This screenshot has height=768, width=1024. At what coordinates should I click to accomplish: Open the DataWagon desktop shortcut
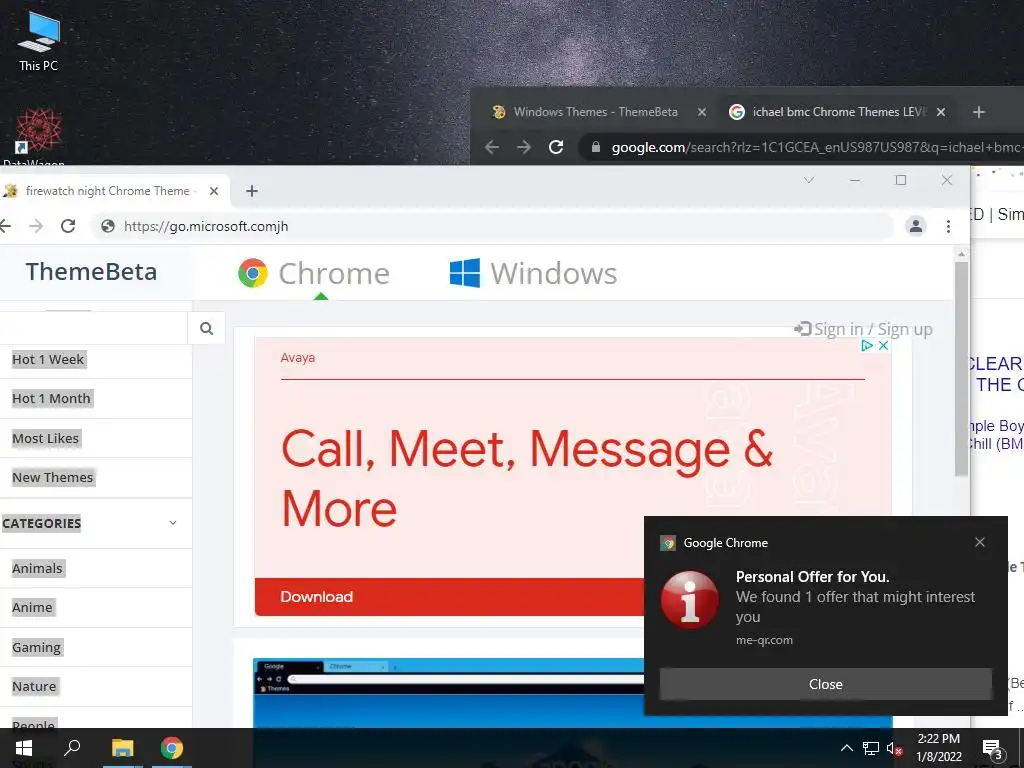point(38,136)
